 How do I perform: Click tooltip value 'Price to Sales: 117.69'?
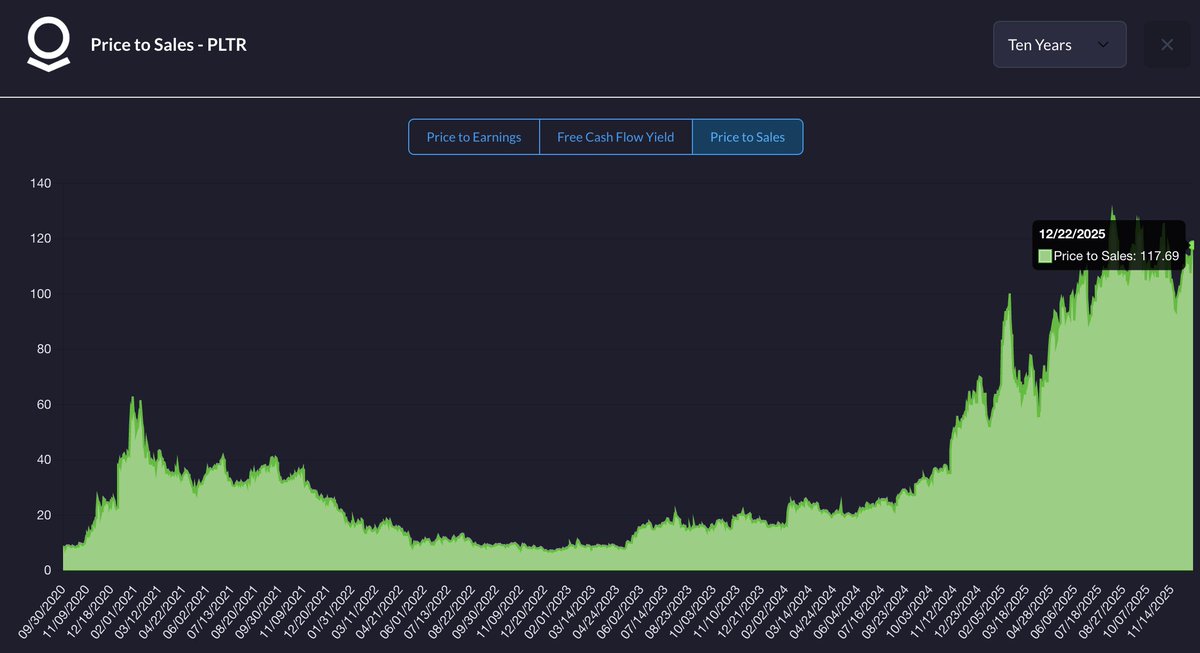click(1117, 256)
